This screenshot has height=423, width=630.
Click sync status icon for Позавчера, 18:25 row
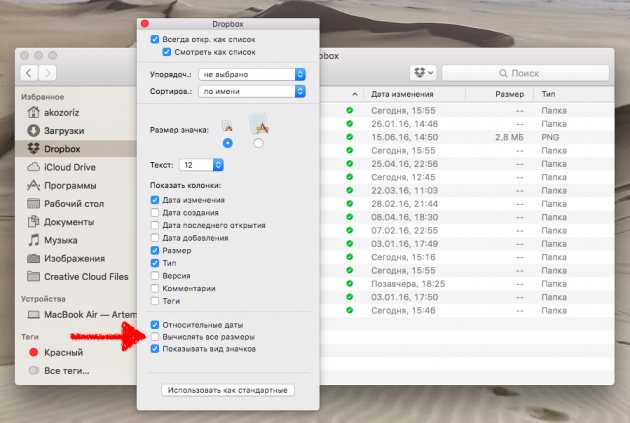click(350, 284)
